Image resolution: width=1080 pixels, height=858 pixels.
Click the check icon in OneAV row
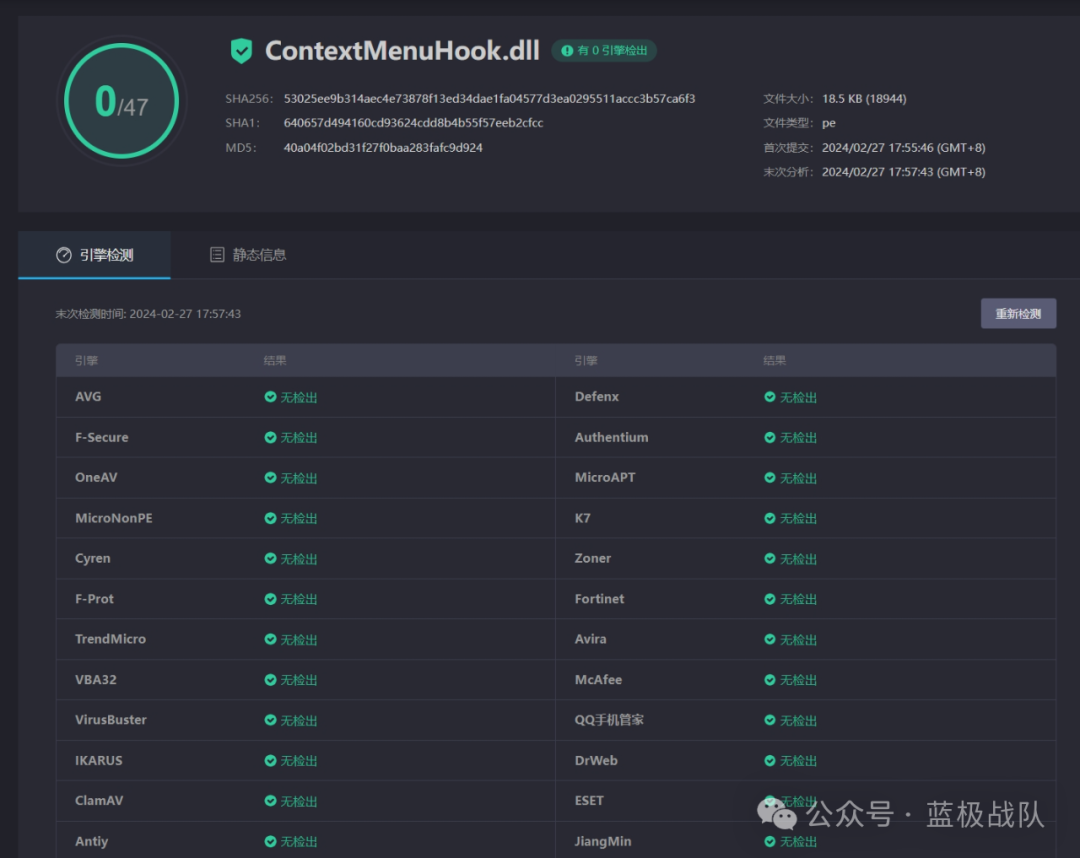(270, 477)
